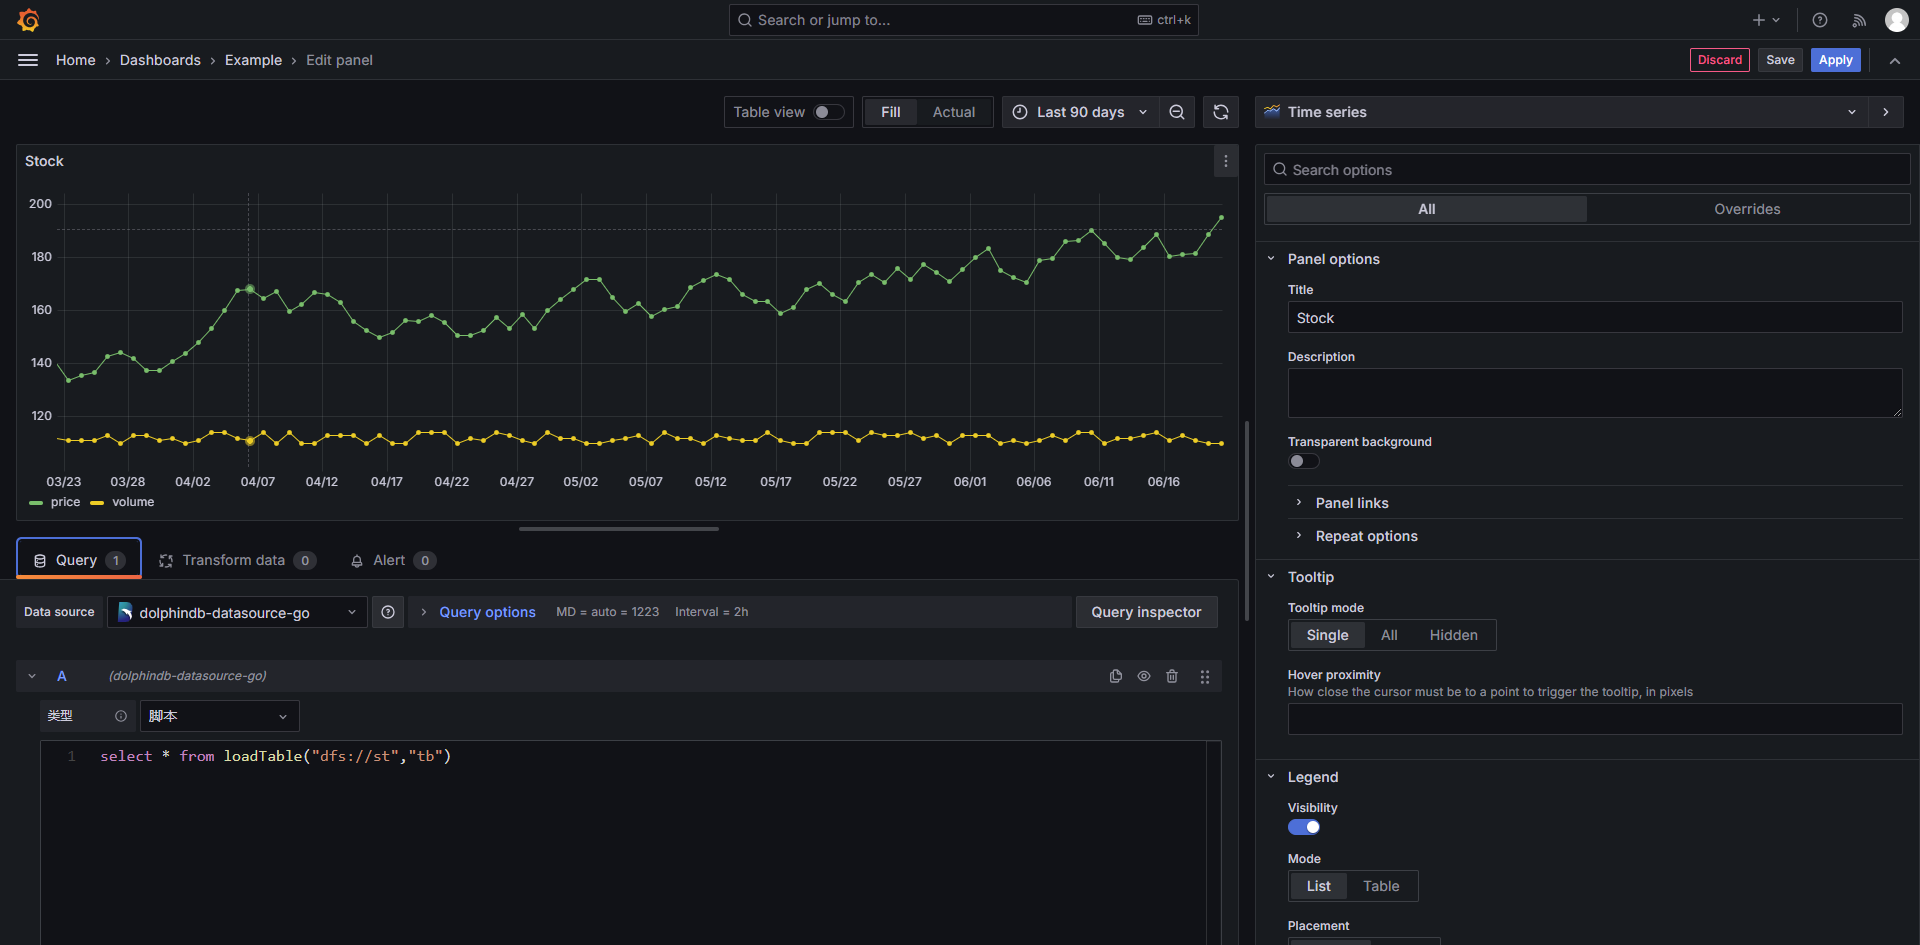Click the zoom out time range icon
The image size is (1920, 945).
(1177, 112)
